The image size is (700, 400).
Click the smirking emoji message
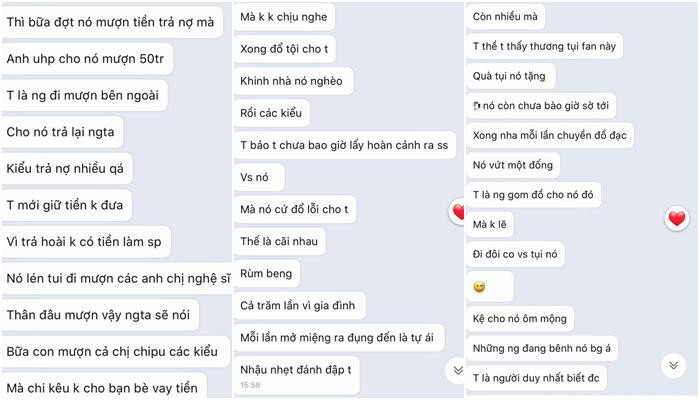(490, 287)
